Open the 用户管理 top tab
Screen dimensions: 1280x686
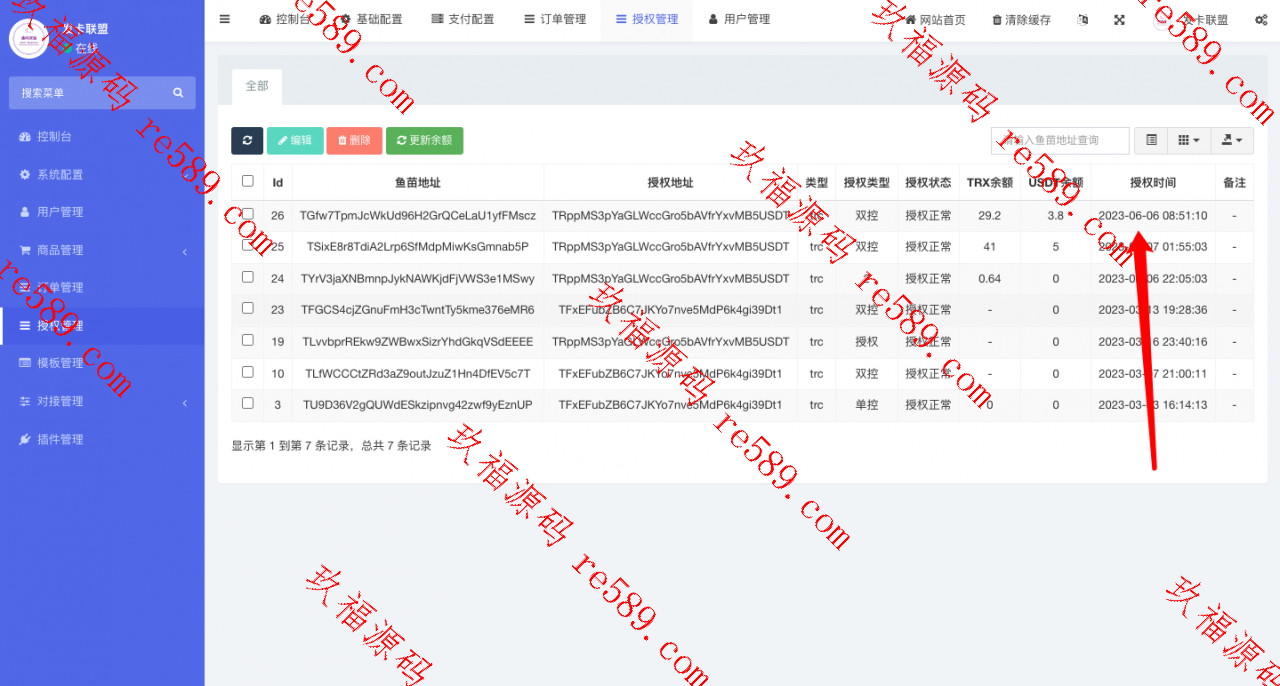click(x=739, y=19)
